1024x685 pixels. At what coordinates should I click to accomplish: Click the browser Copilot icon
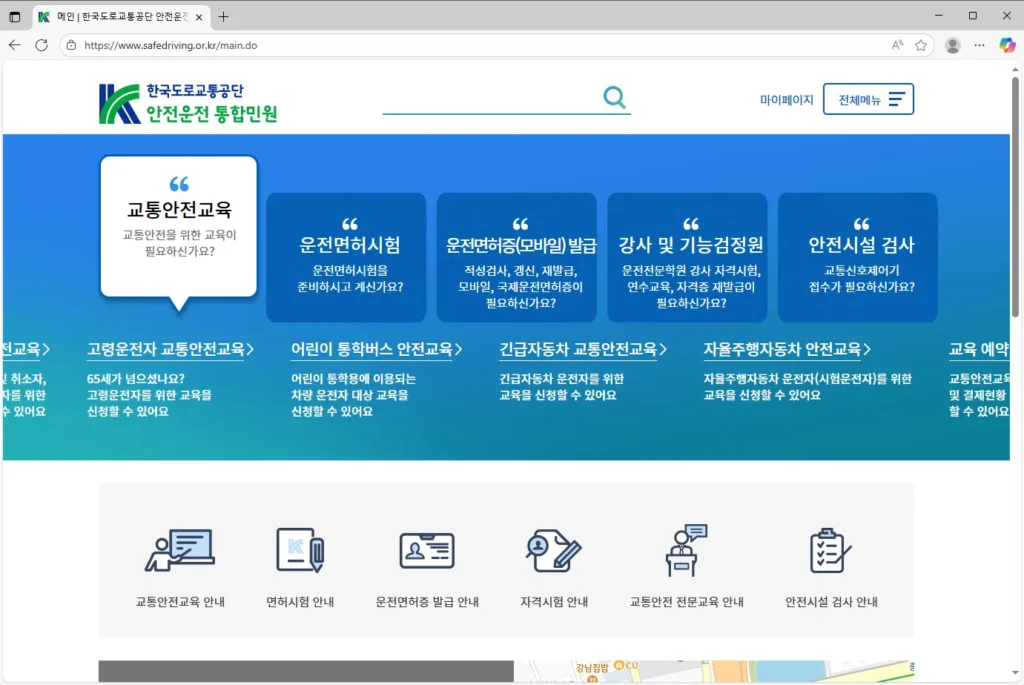tap(1006, 45)
